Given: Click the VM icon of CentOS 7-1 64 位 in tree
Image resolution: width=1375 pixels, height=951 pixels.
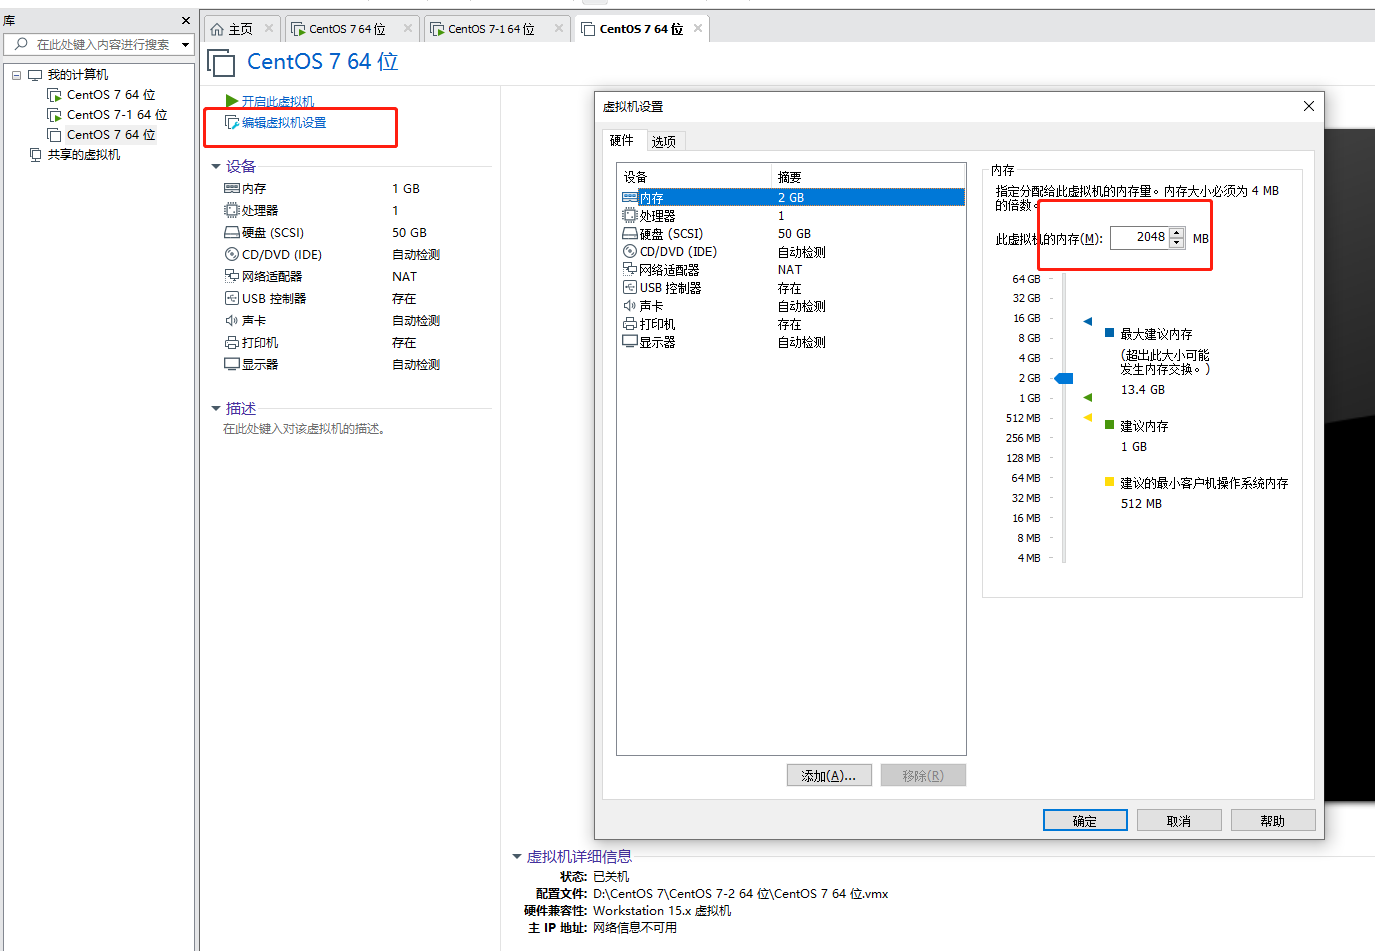Looking at the screenshot, I should pos(55,115).
